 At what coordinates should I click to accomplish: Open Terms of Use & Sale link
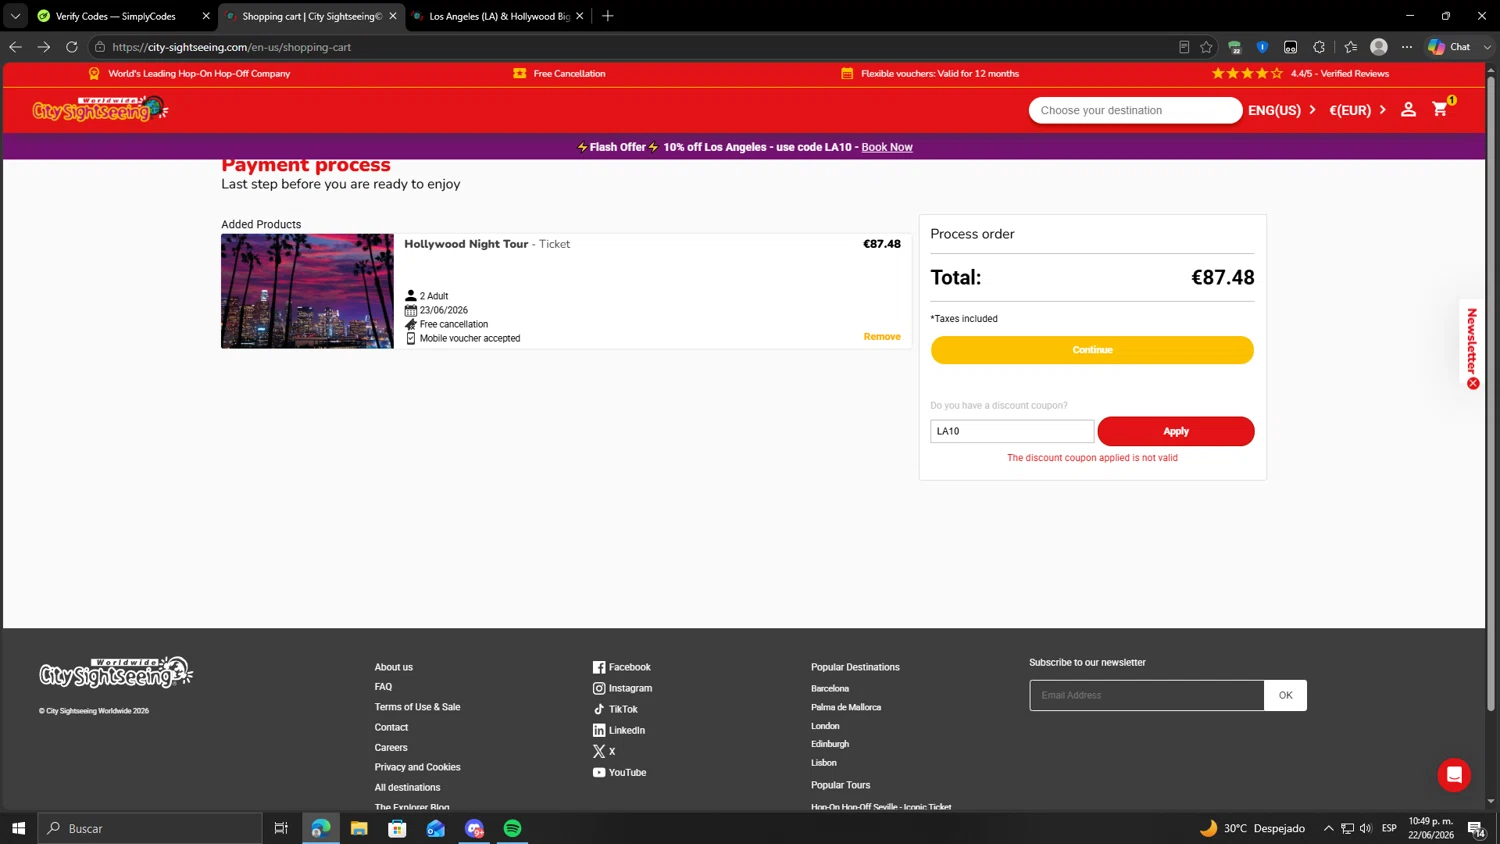(x=417, y=707)
